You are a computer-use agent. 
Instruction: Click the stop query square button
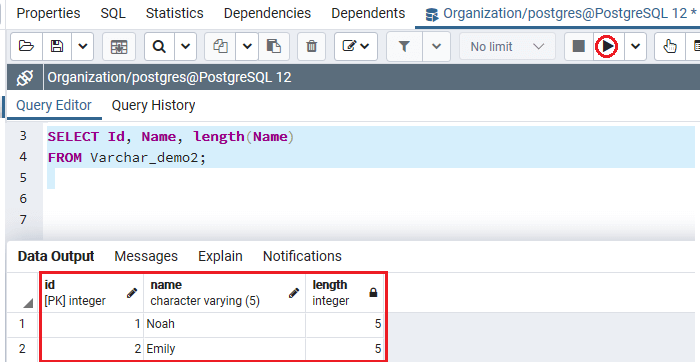(x=579, y=46)
